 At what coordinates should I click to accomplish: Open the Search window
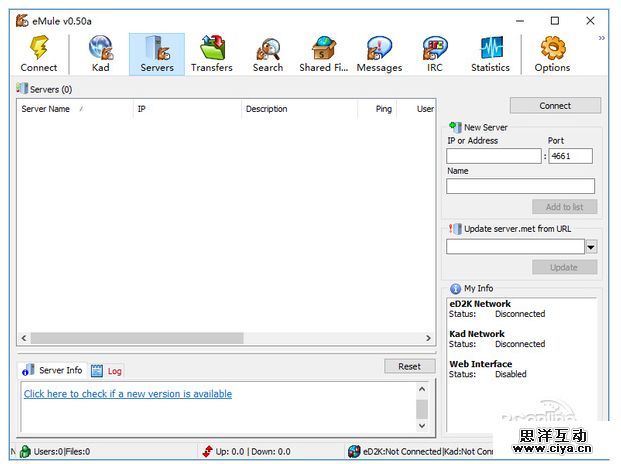267,48
